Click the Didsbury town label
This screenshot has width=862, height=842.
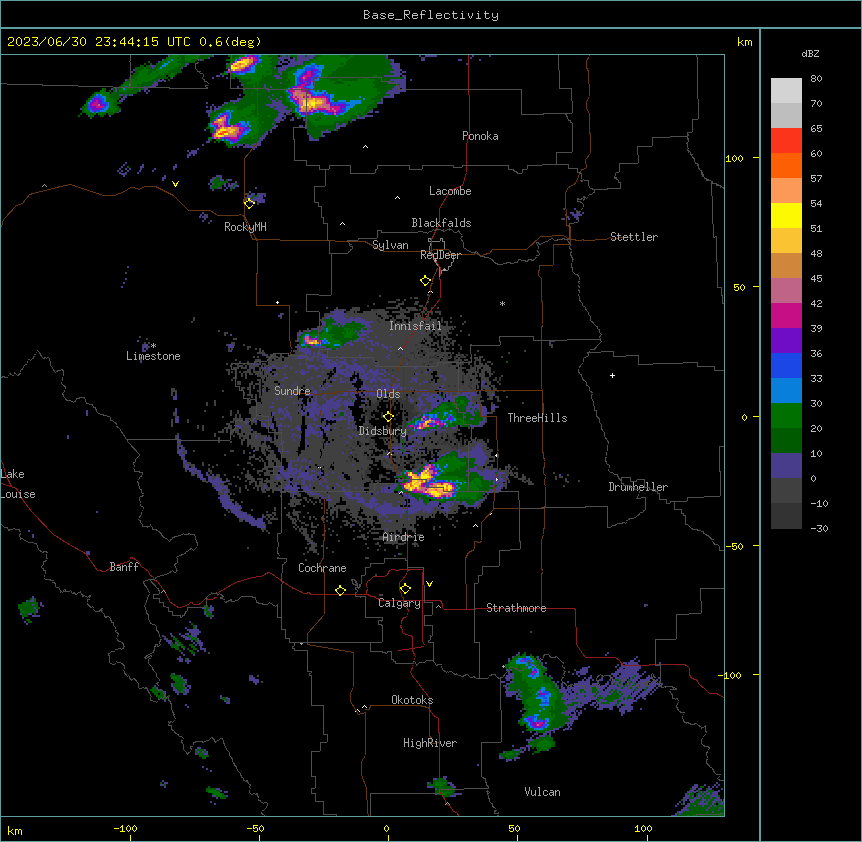click(383, 431)
